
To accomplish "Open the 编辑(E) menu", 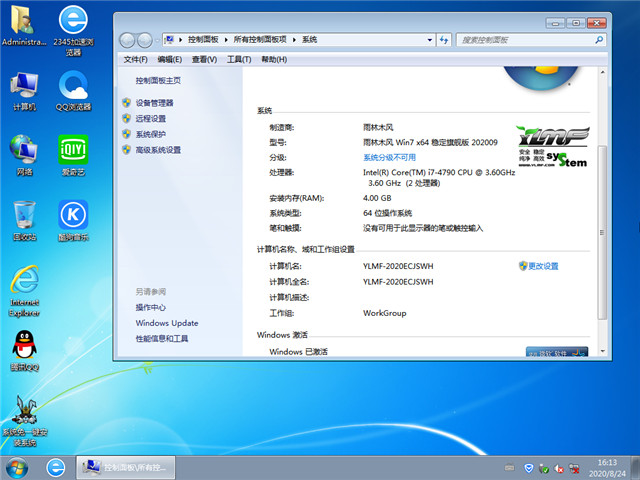I will (169, 60).
